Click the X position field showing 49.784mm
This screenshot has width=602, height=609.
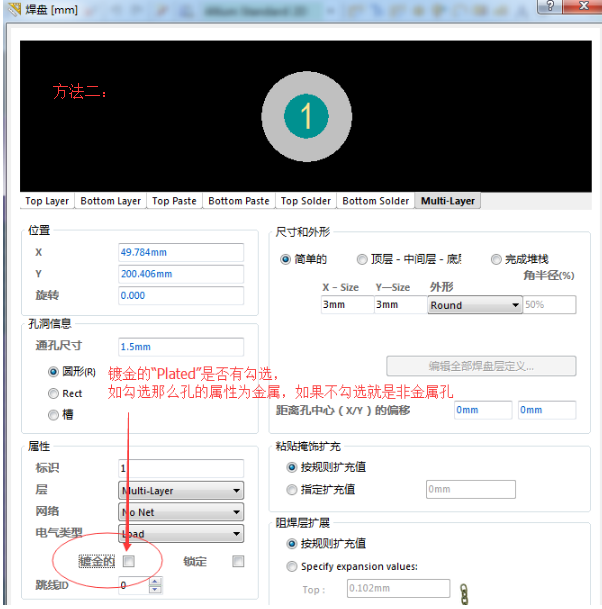pos(180,252)
